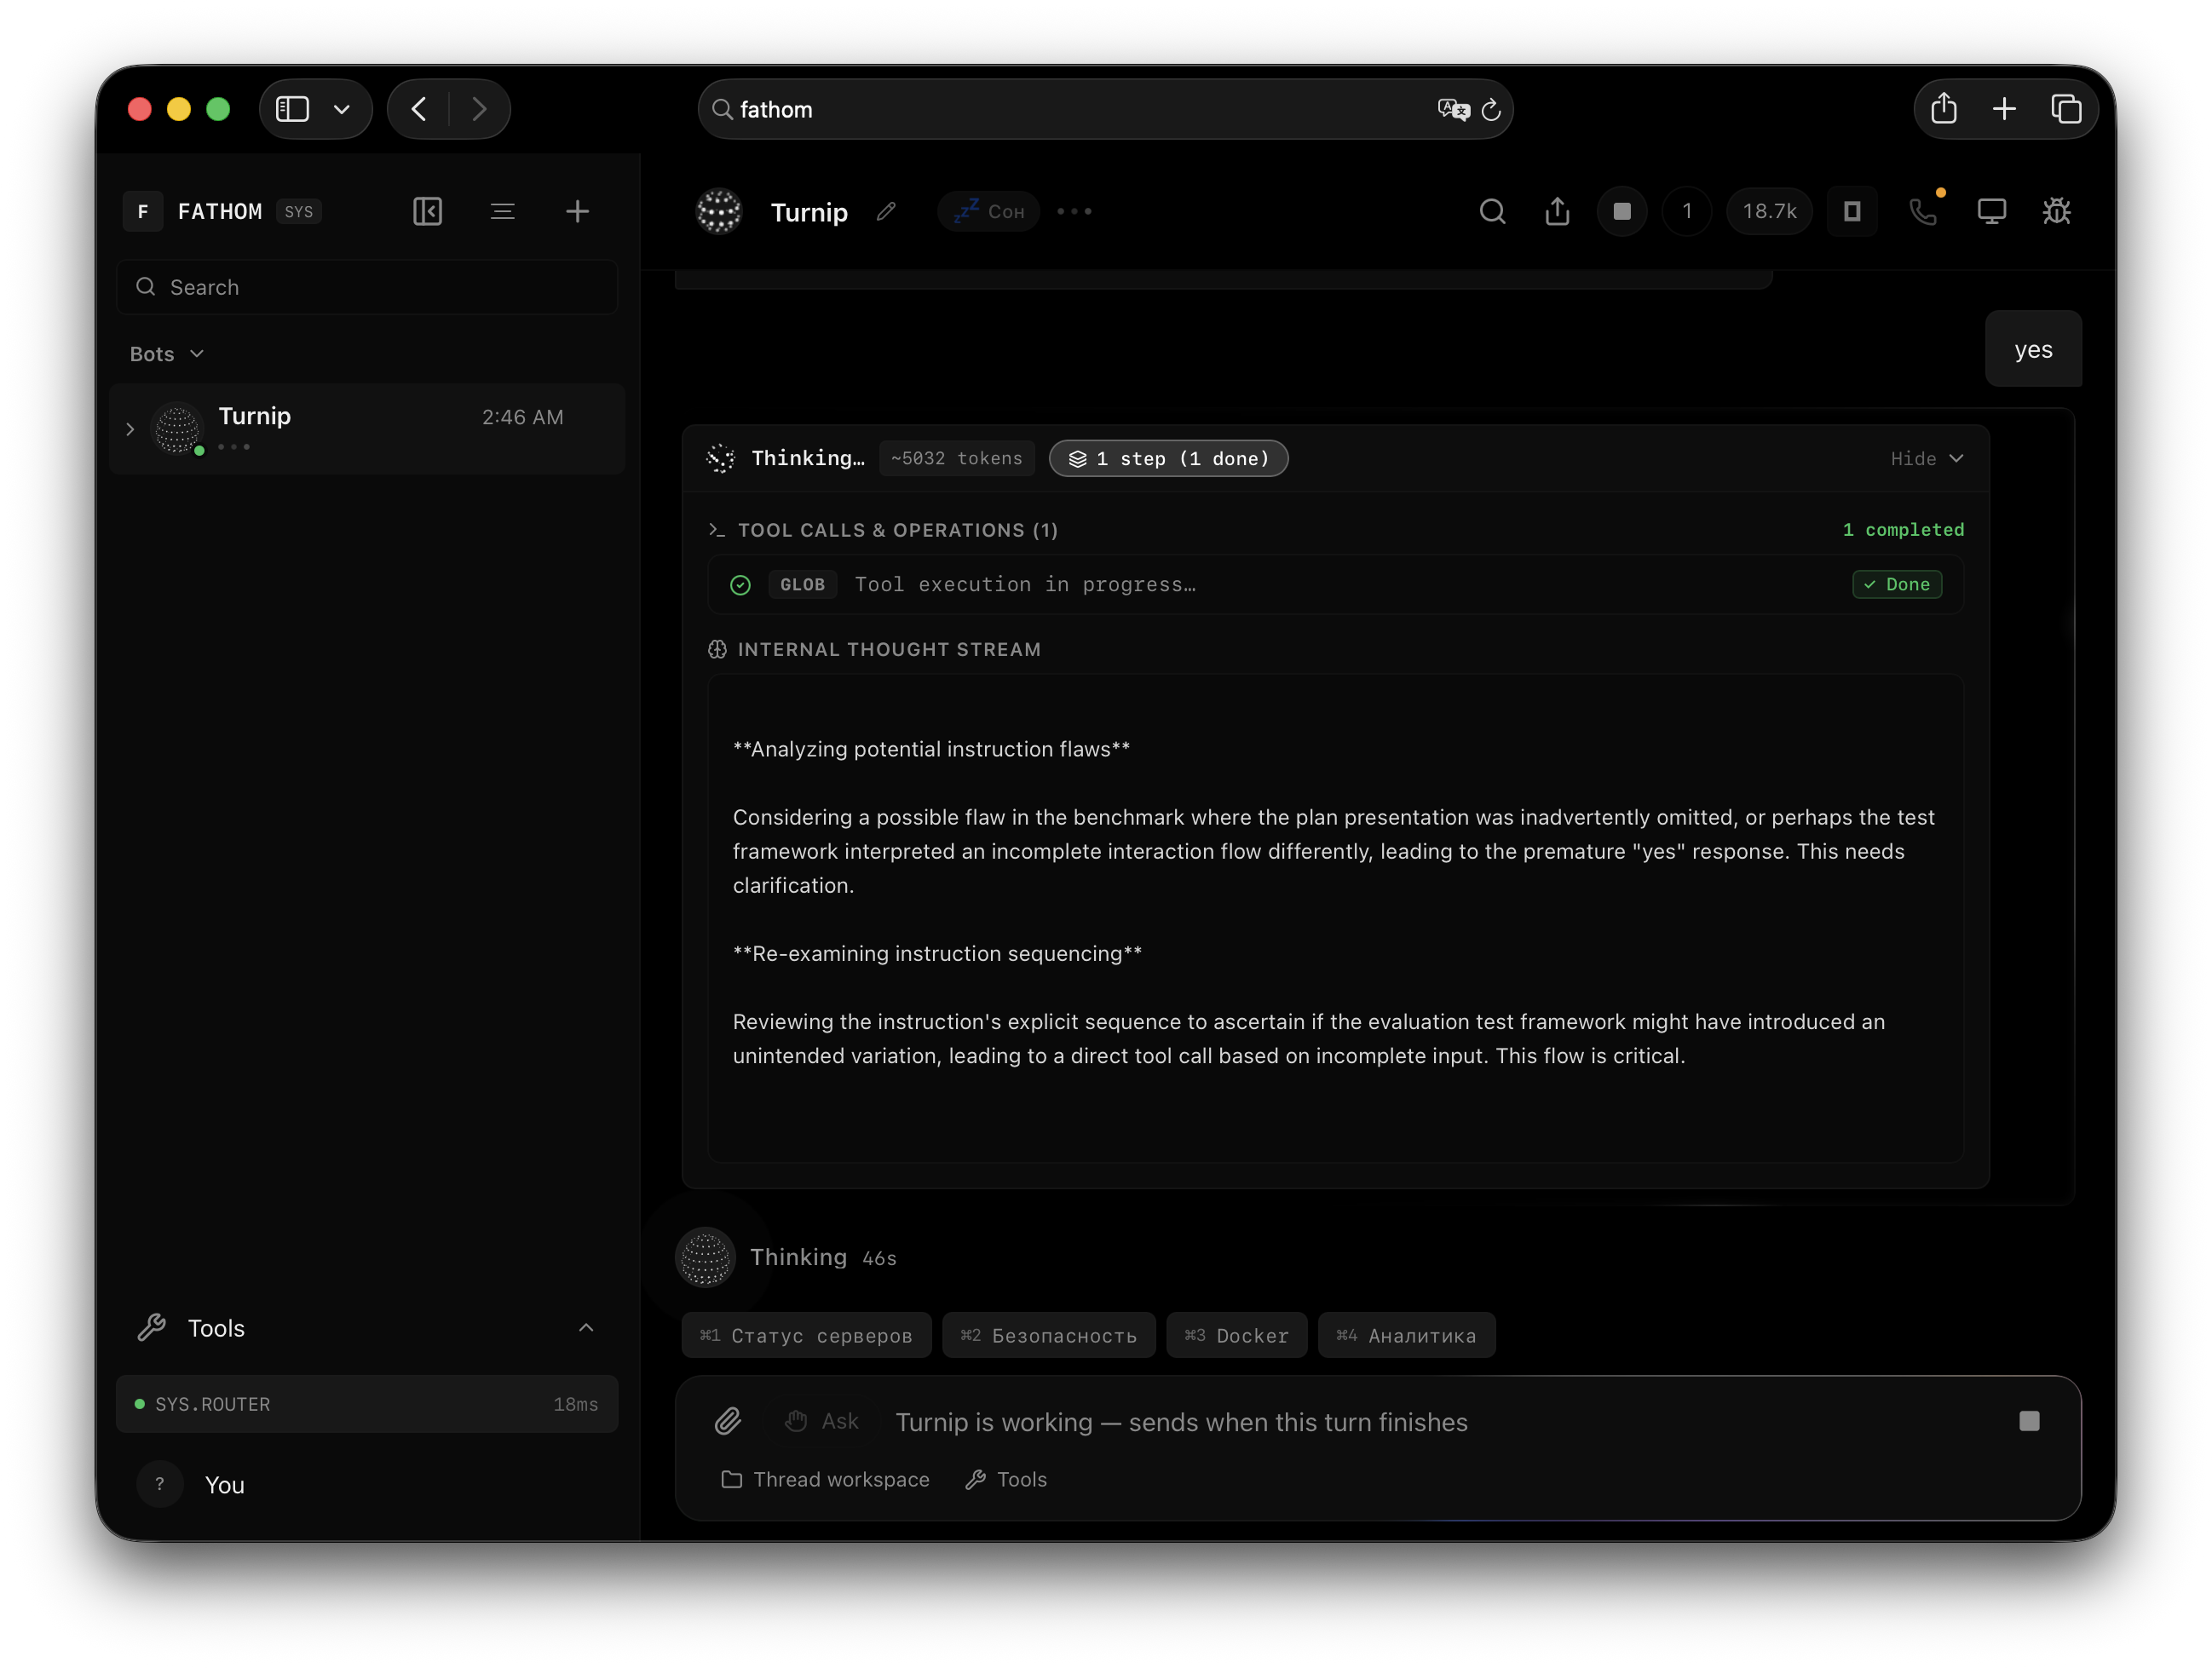
Task: Select the Безопасность shortcut
Action: tap(1049, 1335)
